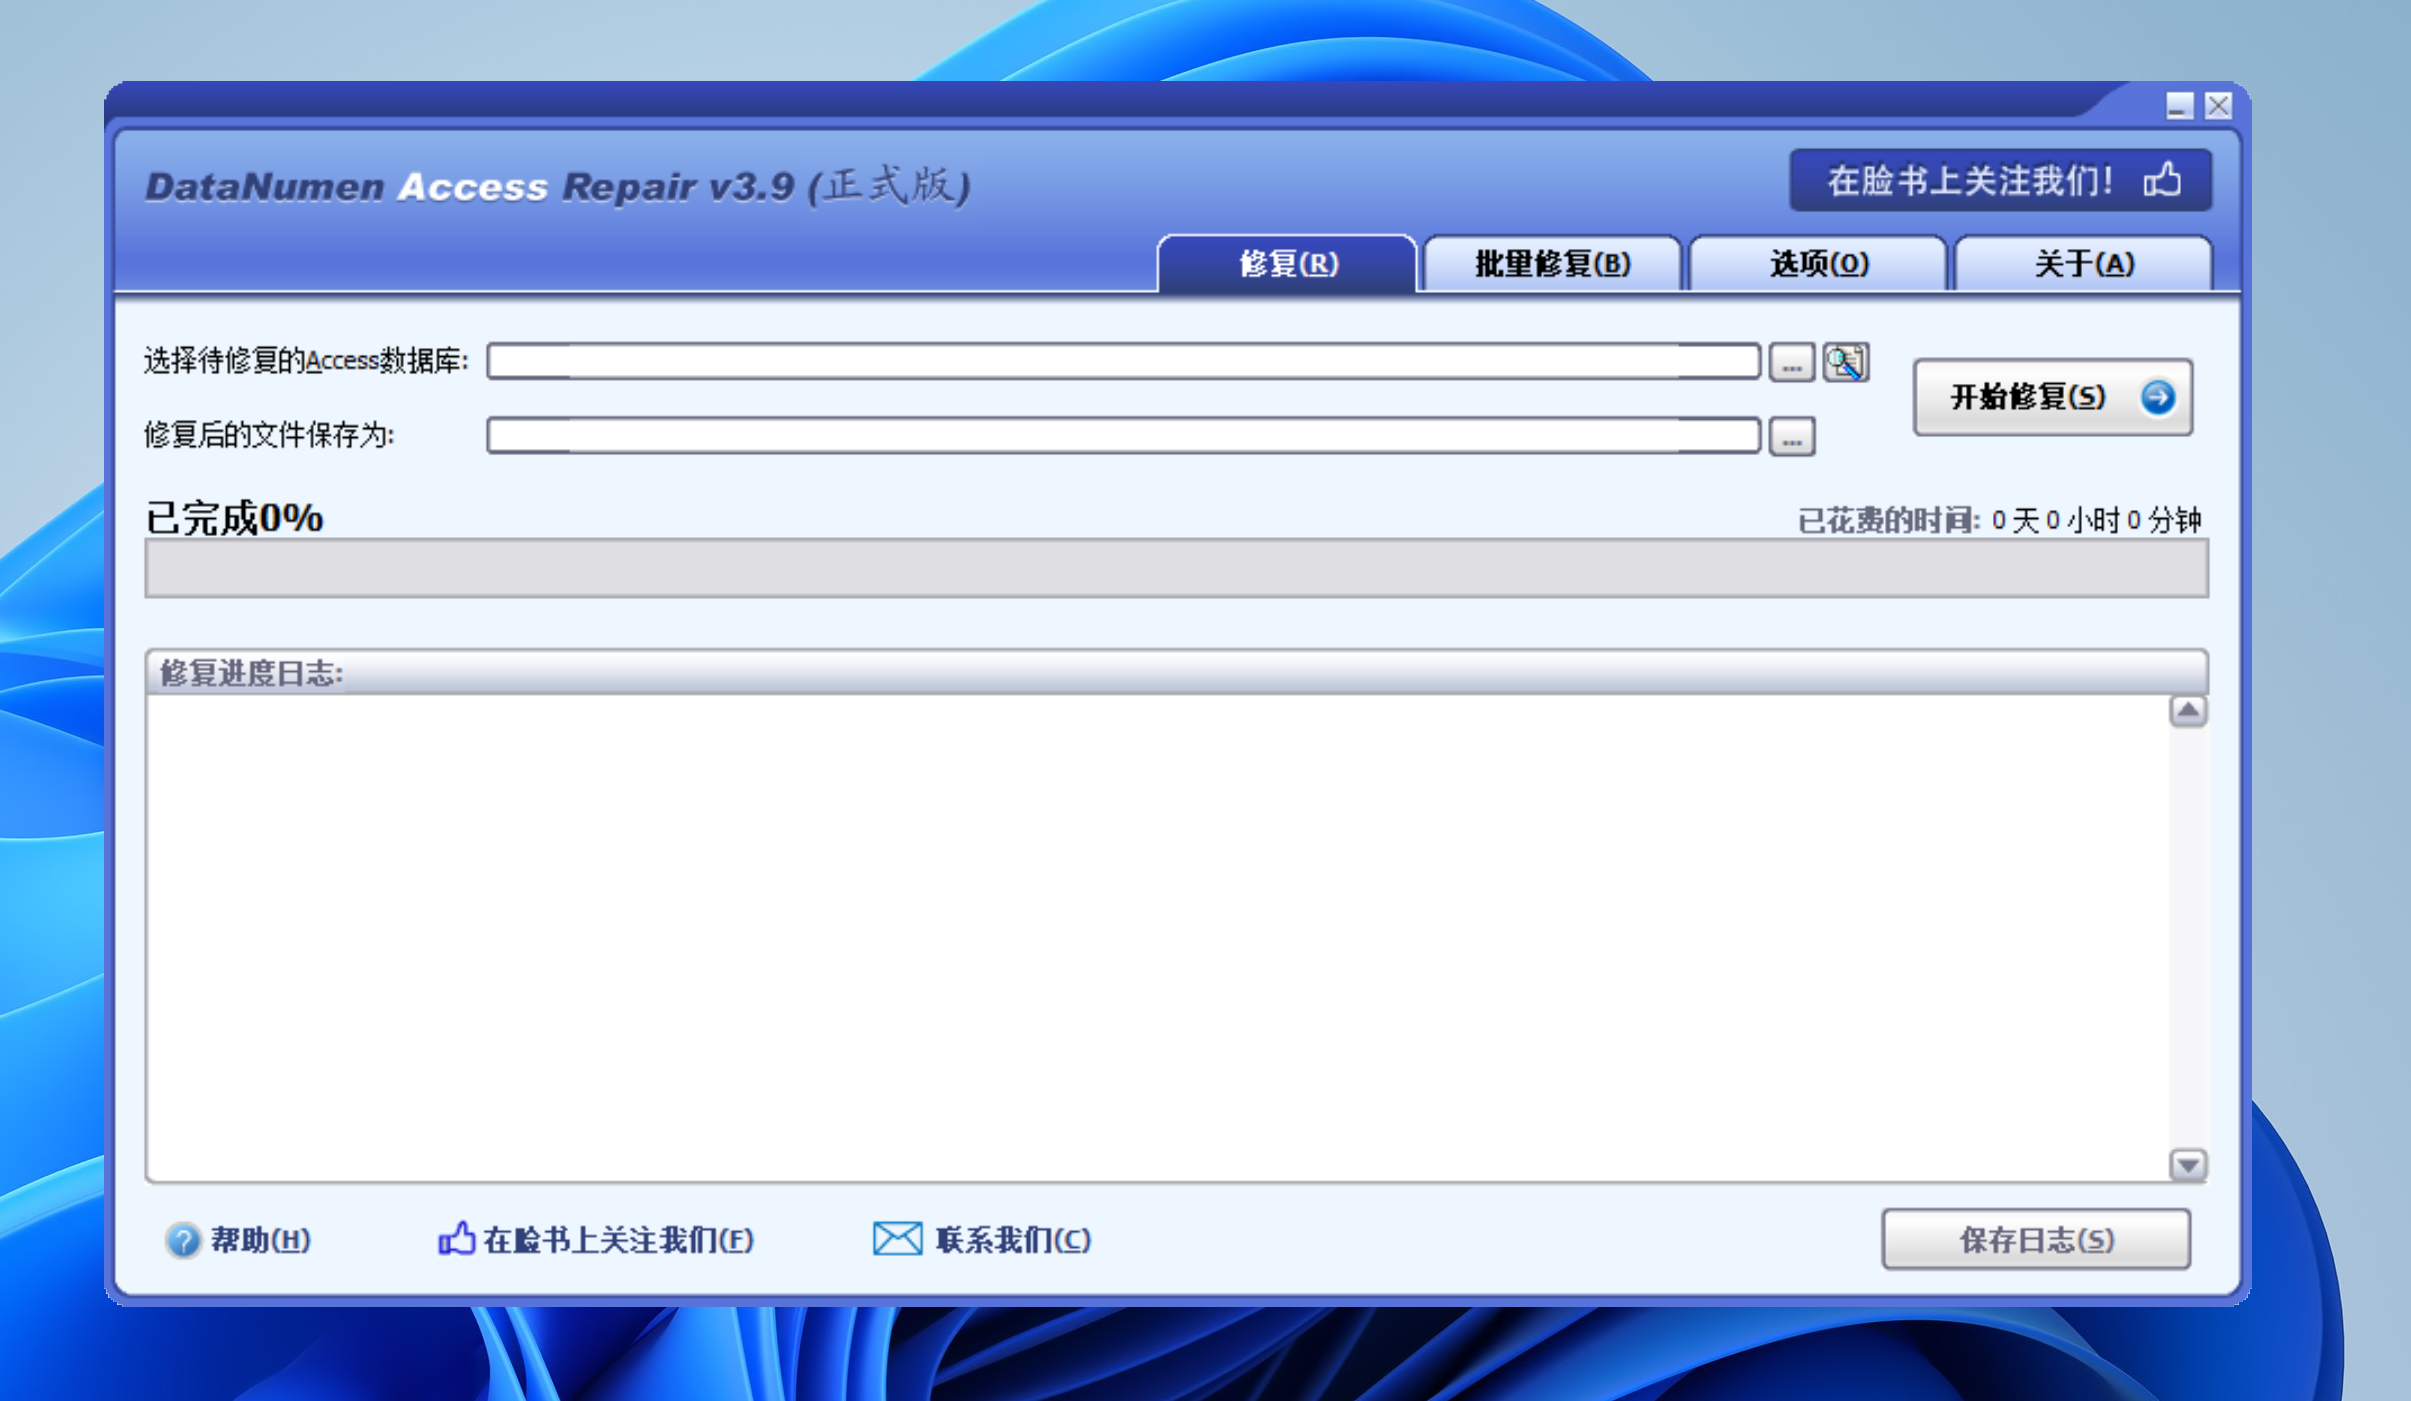Minimize the DataNumen Access Repair window
The width and height of the screenshot is (2411, 1401).
(2179, 106)
